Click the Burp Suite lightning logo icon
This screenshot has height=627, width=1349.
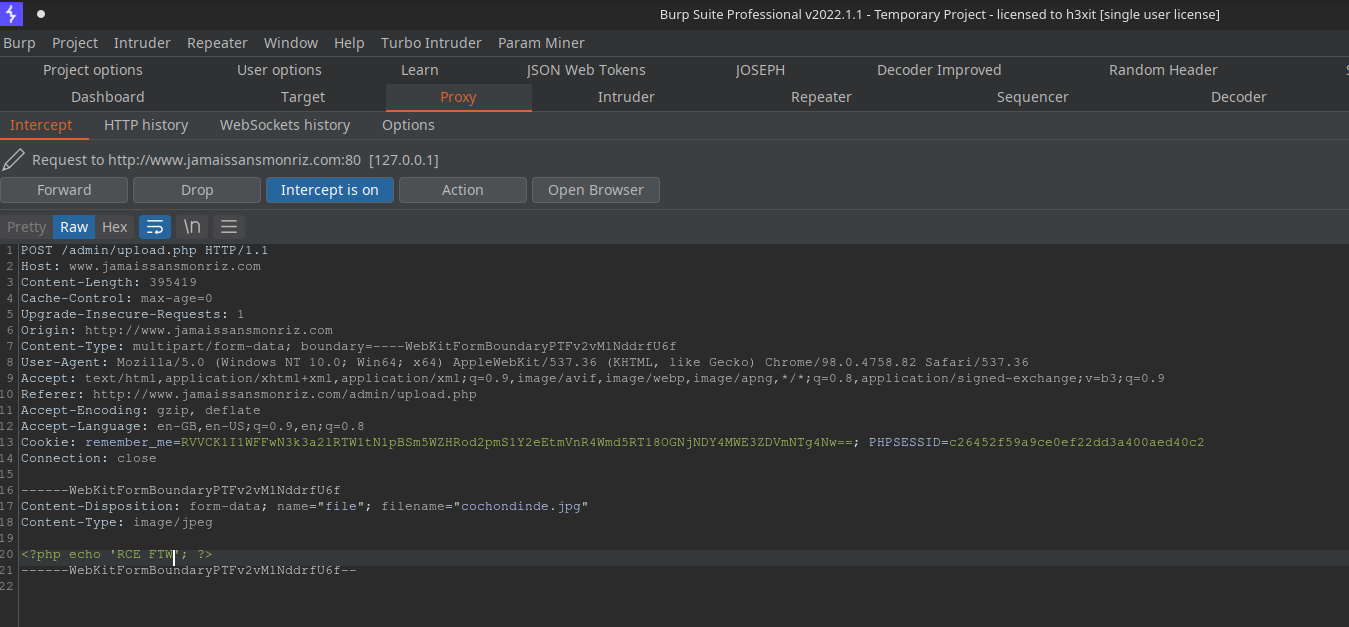pyautogui.click(x=12, y=14)
